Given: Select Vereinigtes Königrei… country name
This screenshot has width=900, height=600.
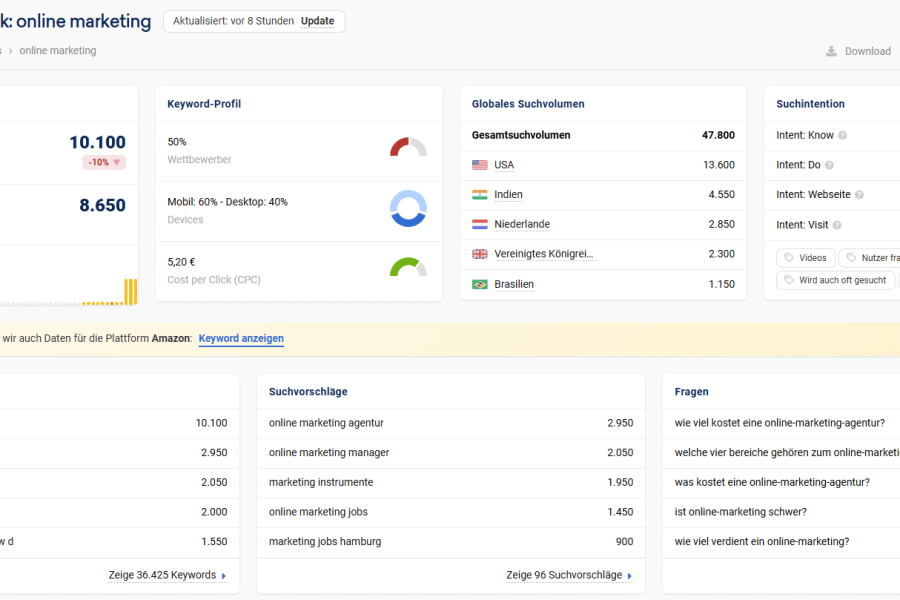Looking at the screenshot, I should coord(544,254).
